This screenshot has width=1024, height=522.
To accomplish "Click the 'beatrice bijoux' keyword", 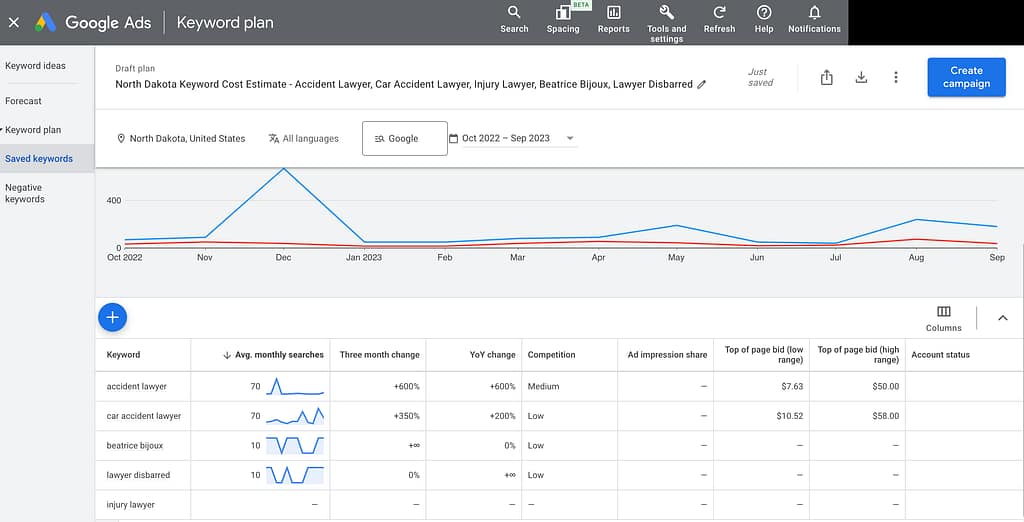I will coord(135,446).
